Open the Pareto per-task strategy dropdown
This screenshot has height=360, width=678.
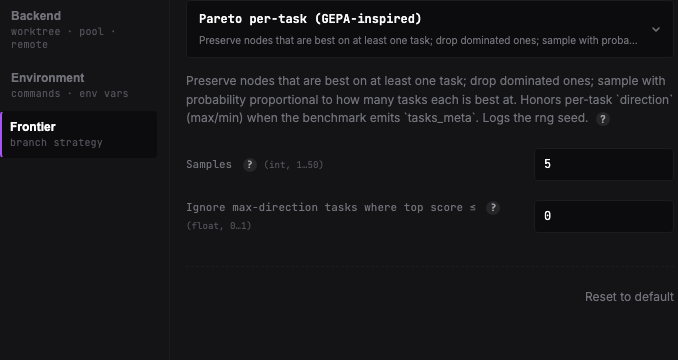(x=430, y=29)
